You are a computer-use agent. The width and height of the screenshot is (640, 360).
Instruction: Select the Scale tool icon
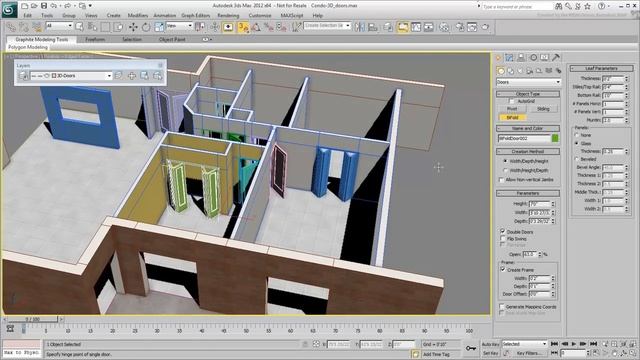(x=159, y=27)
